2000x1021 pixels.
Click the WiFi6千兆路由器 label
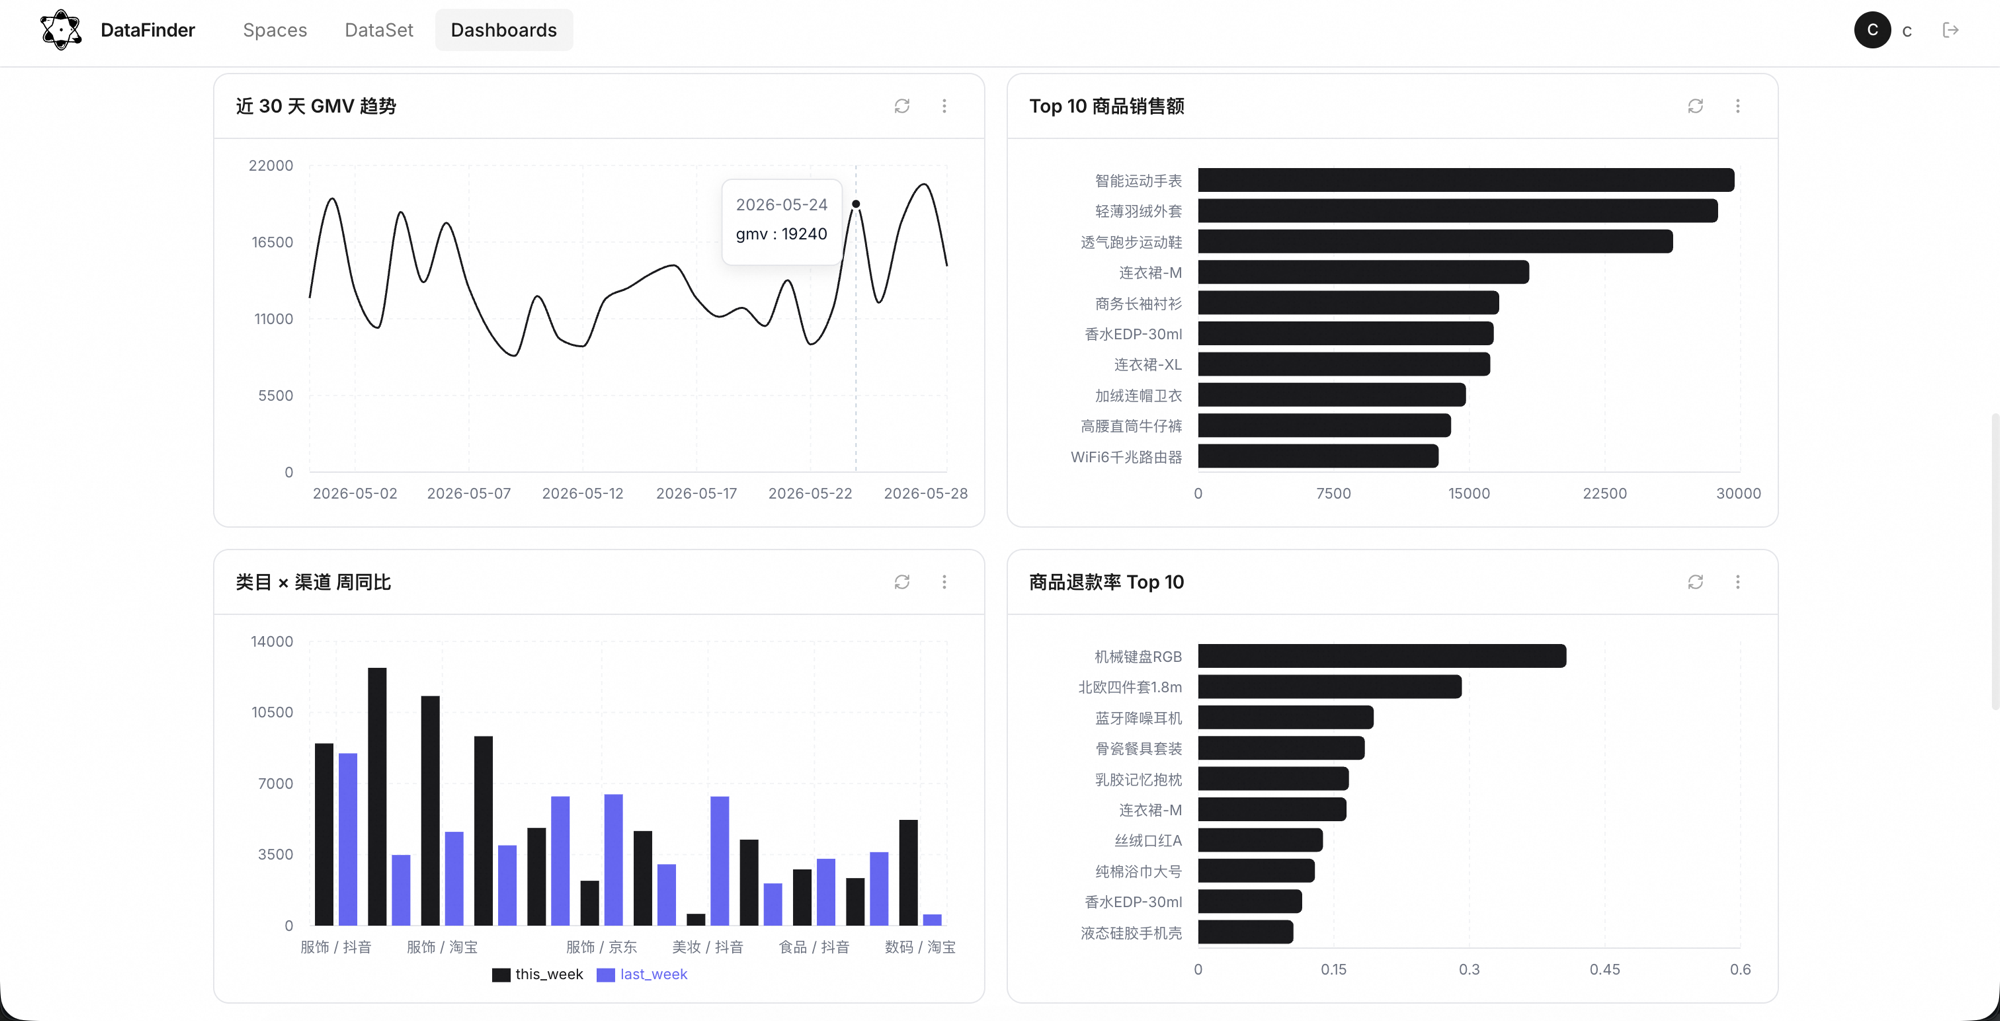coord(1126,457)
